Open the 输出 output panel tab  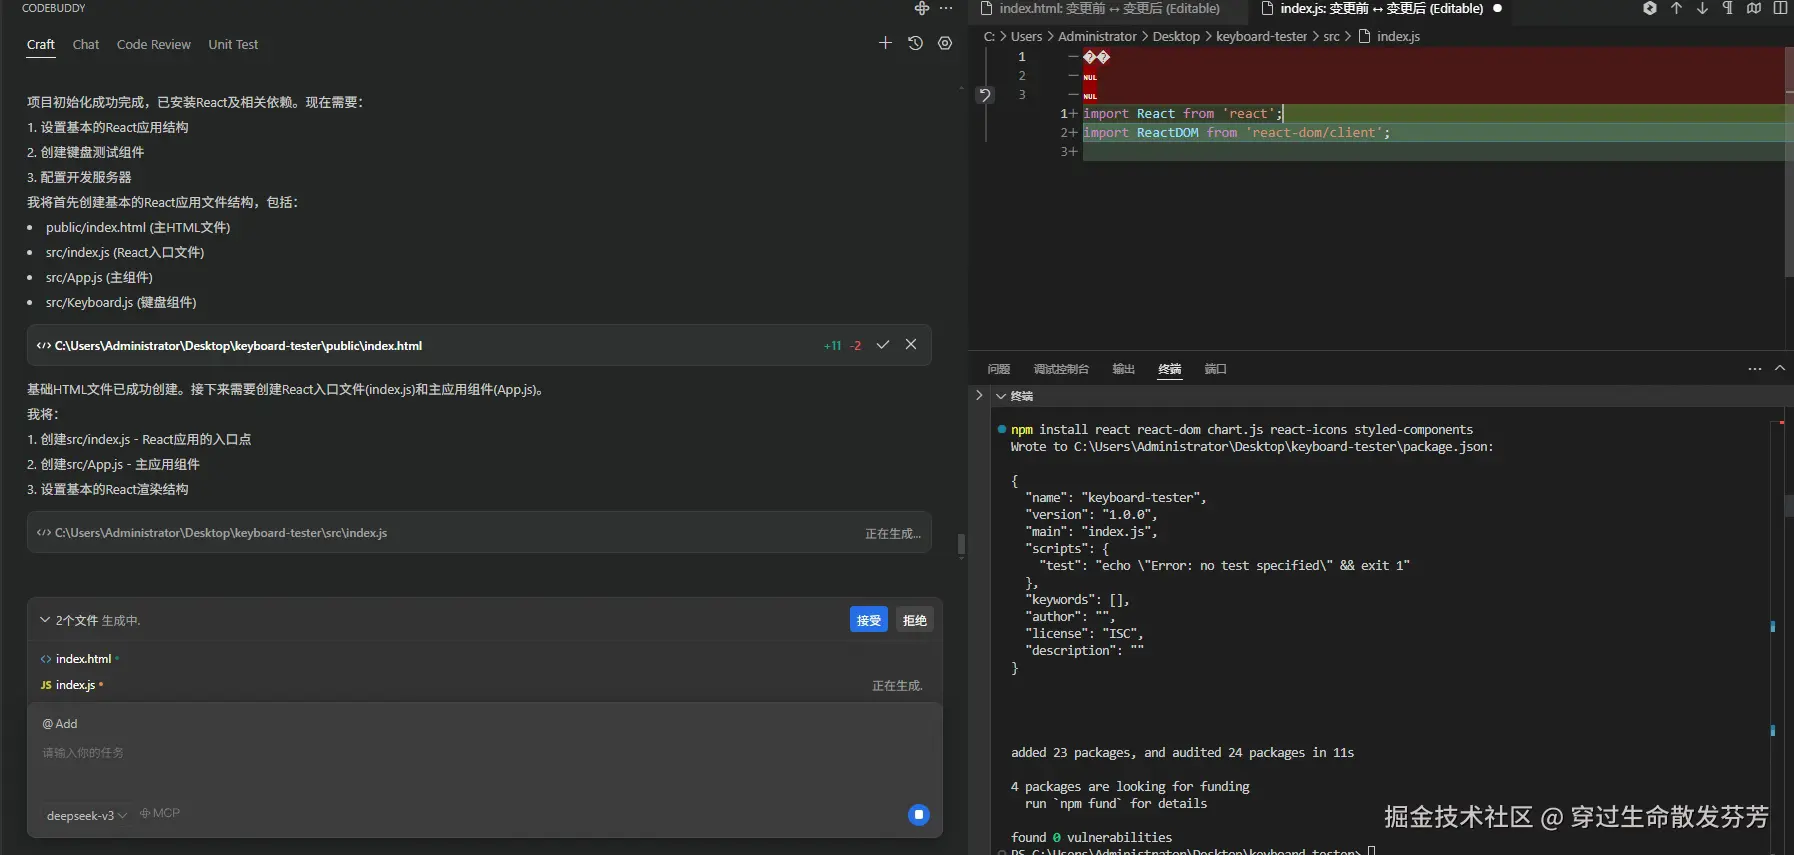pos(1124,369)
